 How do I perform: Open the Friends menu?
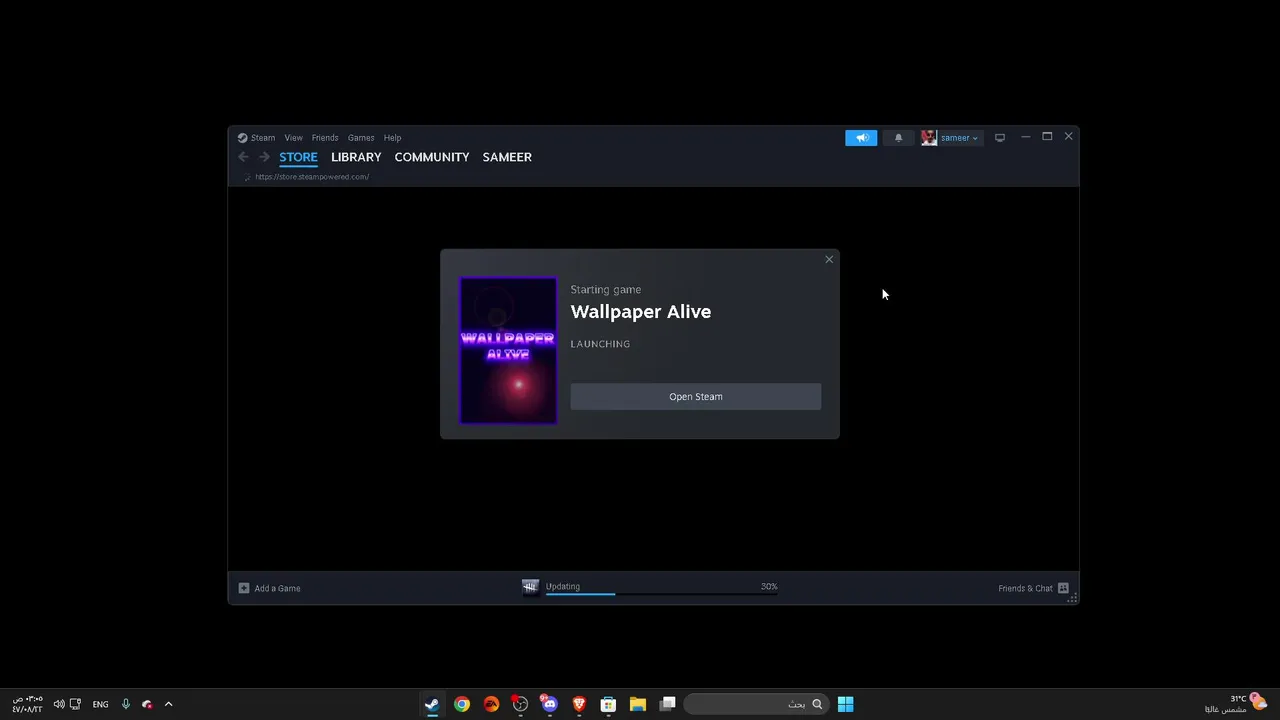tap(325, 138)
